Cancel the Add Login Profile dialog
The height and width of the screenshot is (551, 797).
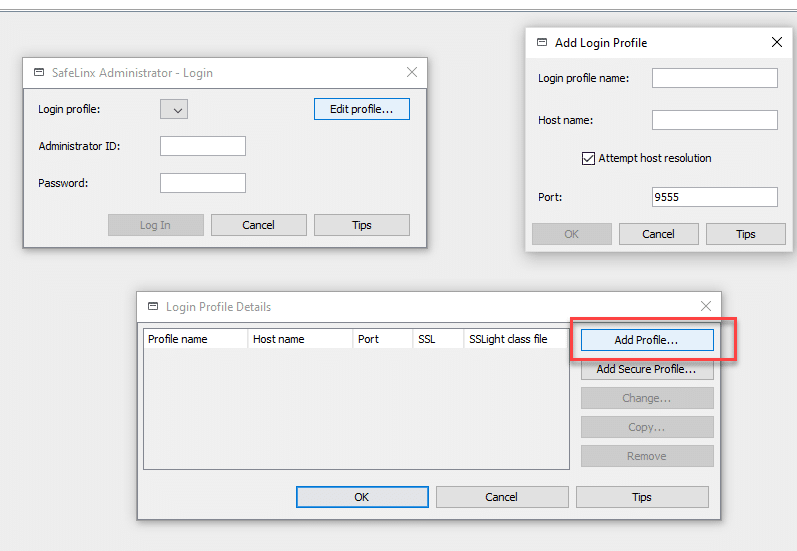(658, 234)
